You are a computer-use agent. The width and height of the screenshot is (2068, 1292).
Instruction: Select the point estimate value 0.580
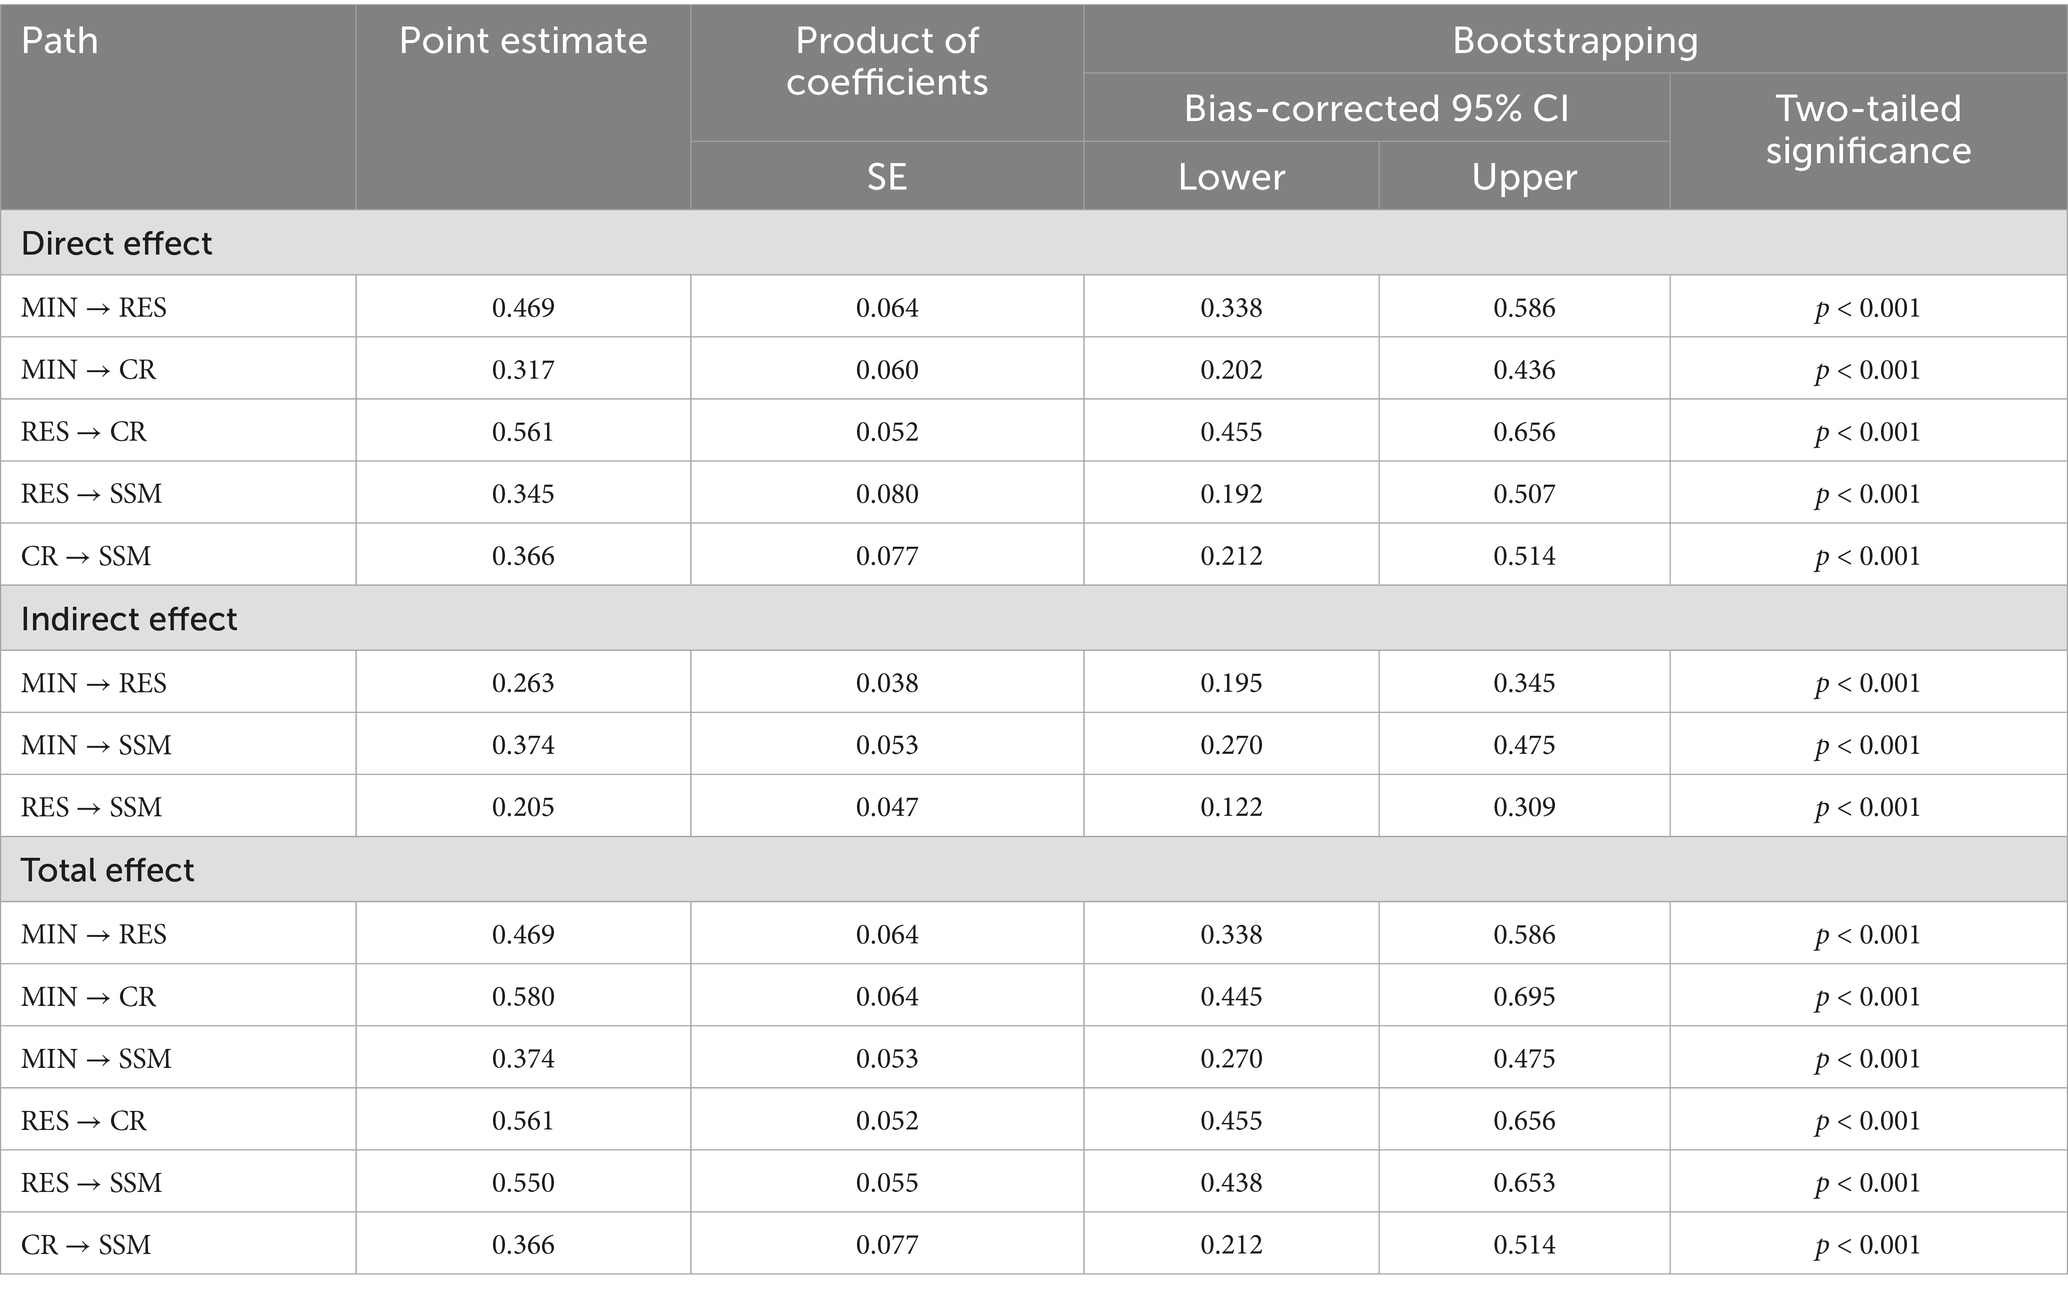click(x=523, y=997)
